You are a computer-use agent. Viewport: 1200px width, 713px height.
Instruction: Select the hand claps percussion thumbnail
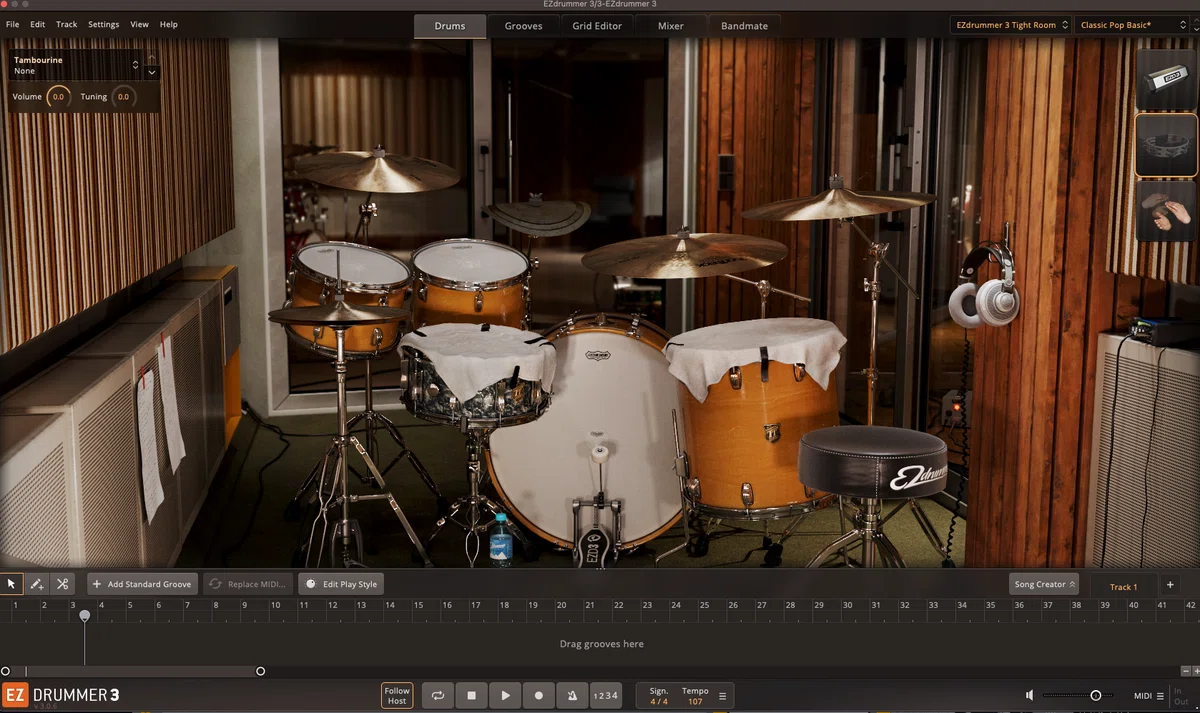pos(1166,211)
